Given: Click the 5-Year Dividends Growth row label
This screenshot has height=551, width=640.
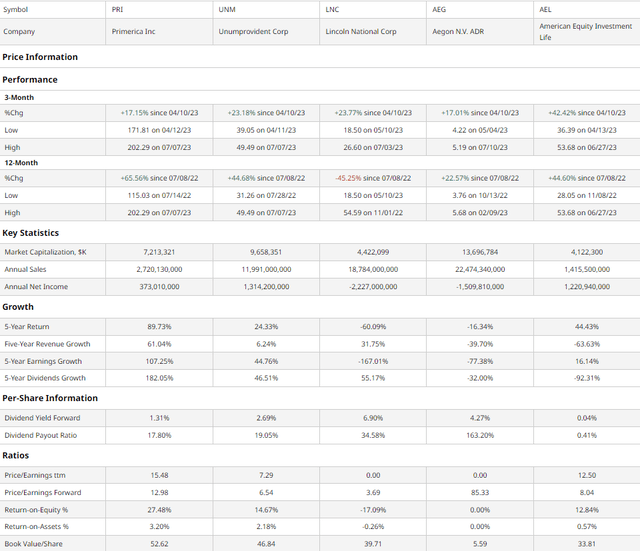Looking at the screenshot, I should tap(45, 378).
